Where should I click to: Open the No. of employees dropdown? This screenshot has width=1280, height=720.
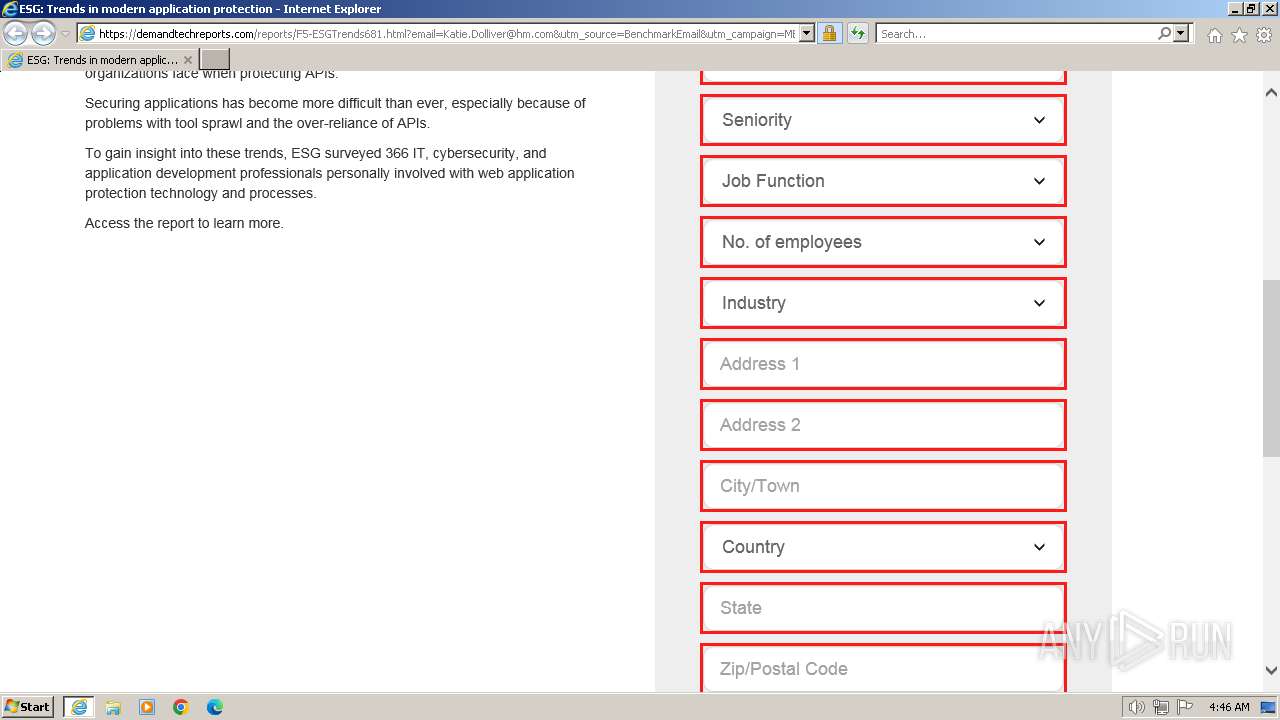[883, 242]
